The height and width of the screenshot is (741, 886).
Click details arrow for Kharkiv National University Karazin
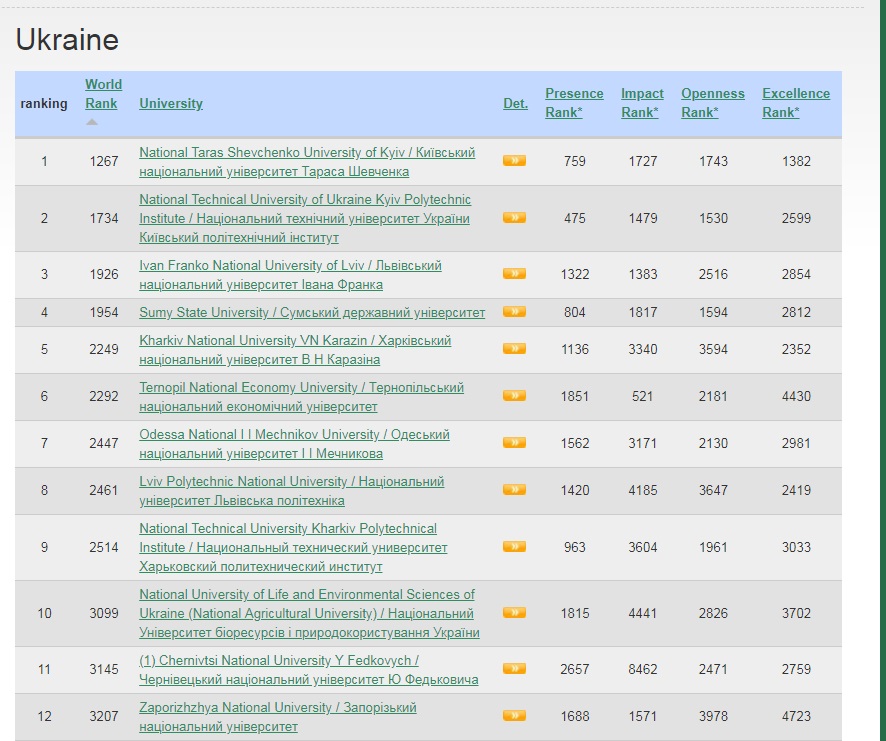514,349
